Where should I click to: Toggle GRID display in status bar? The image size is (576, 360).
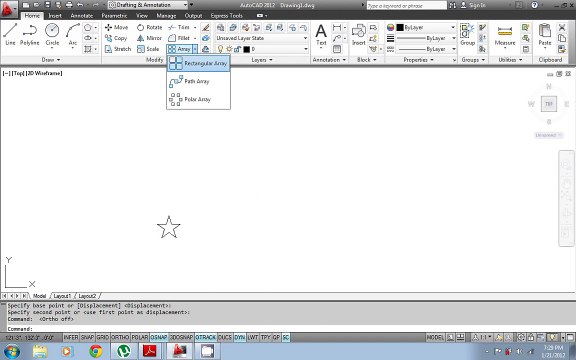coord(102,337)
